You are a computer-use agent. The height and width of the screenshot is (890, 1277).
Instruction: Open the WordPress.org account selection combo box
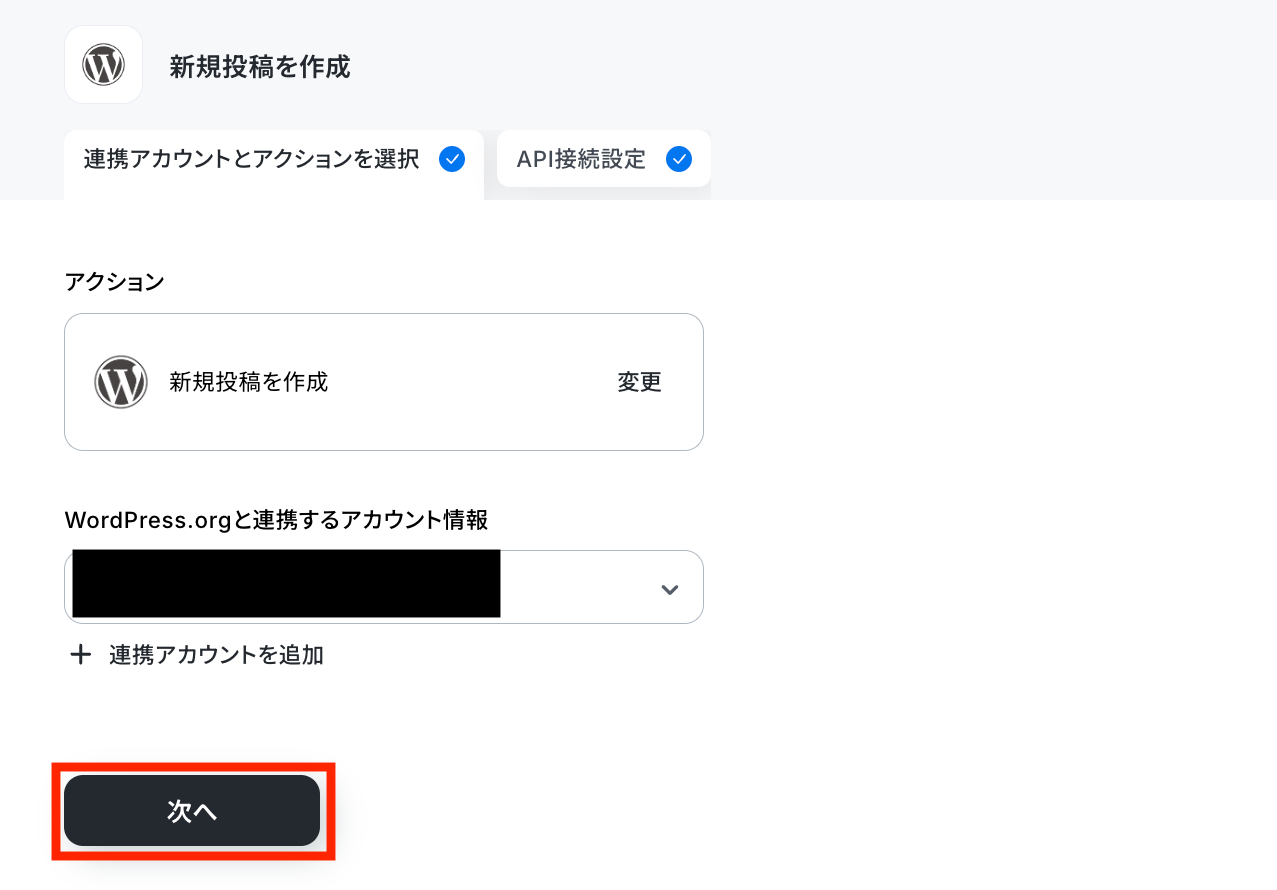[x=384, y=587]
